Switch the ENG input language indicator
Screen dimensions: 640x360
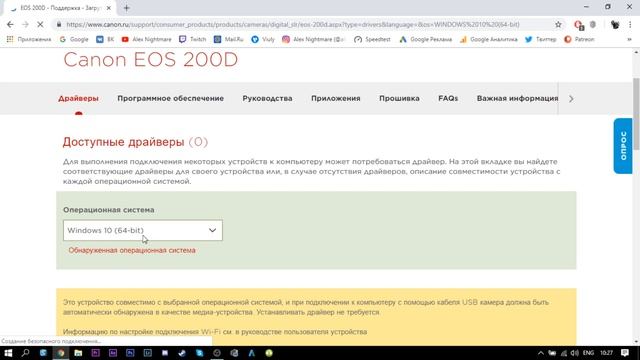(x=588, y=353)
